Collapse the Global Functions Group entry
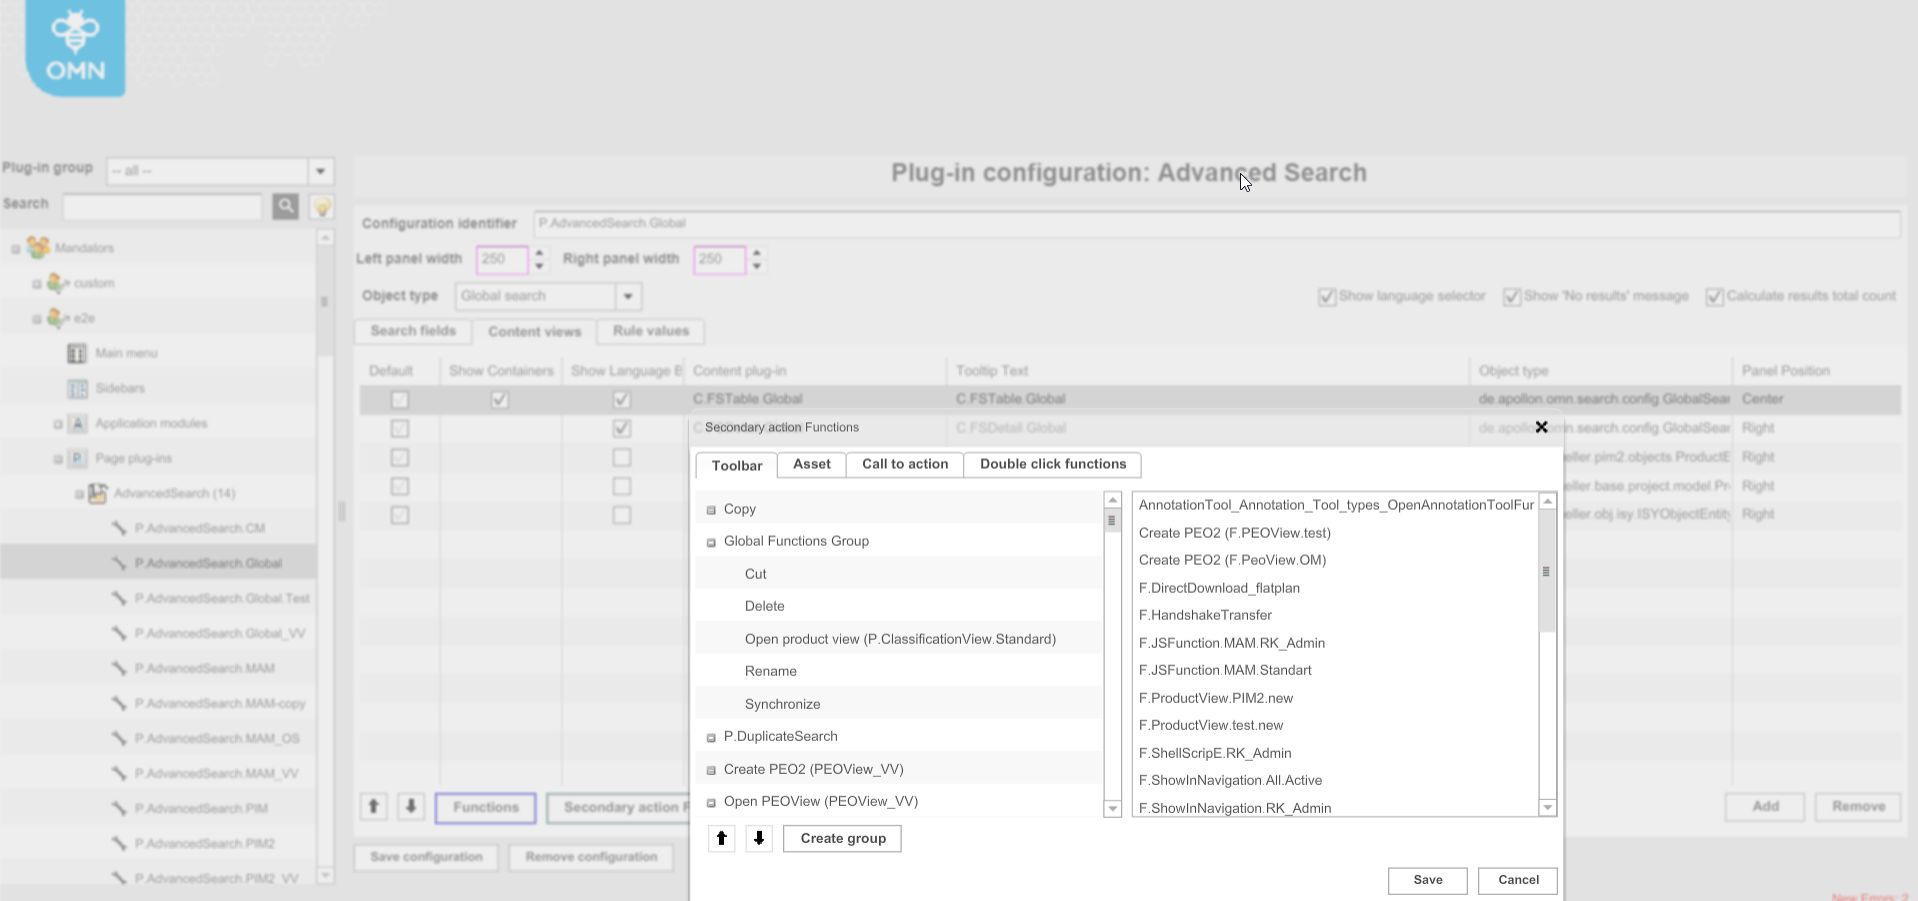Image resolution: width=1918 pixels, height=901 pixels. pyautogui.click(x=711, y=541)
